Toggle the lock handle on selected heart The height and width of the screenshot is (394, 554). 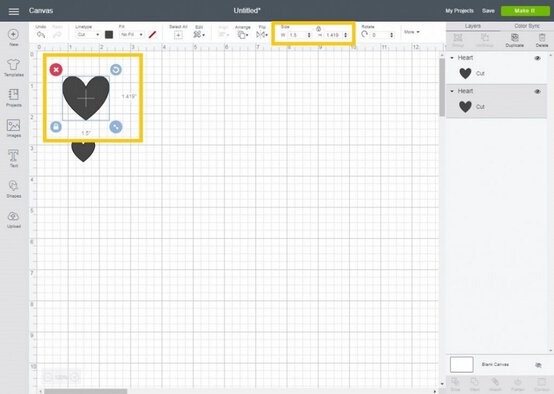click(x=56, y=127)
